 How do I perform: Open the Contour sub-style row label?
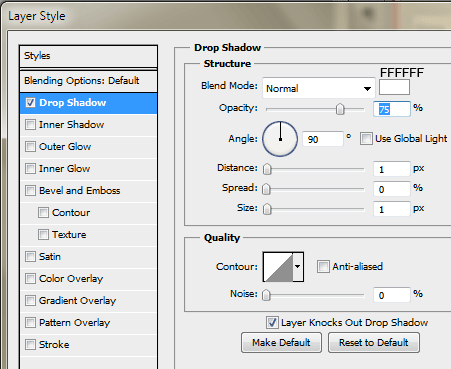(71, 213)
